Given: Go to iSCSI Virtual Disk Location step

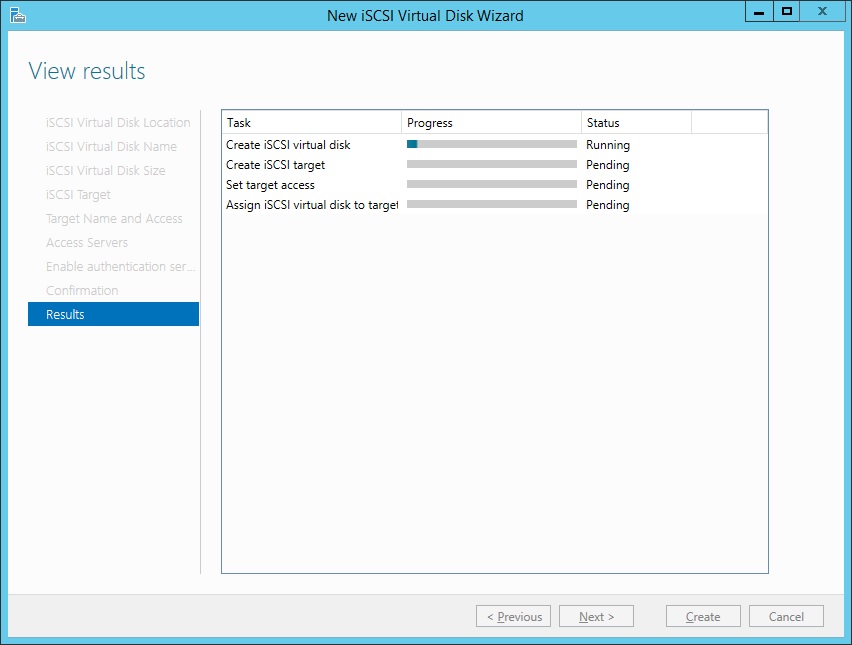Looking at the screenshot, I should click(x=118, y=122).
